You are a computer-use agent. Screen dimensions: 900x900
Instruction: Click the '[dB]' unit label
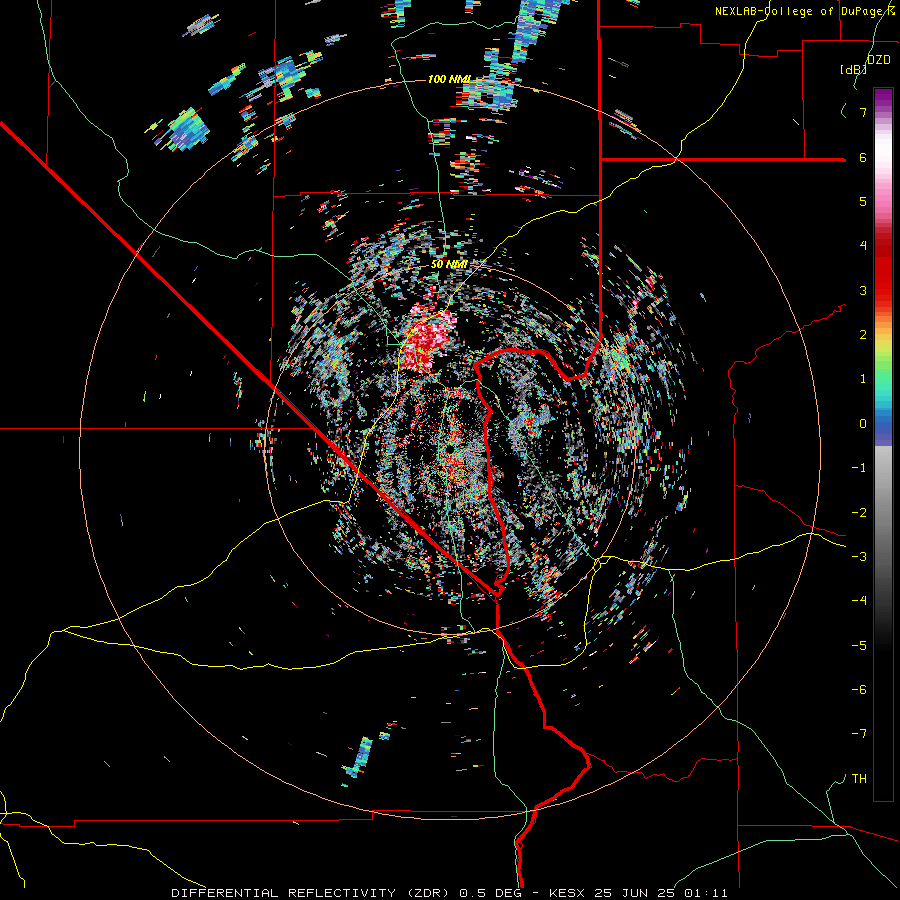854,70
